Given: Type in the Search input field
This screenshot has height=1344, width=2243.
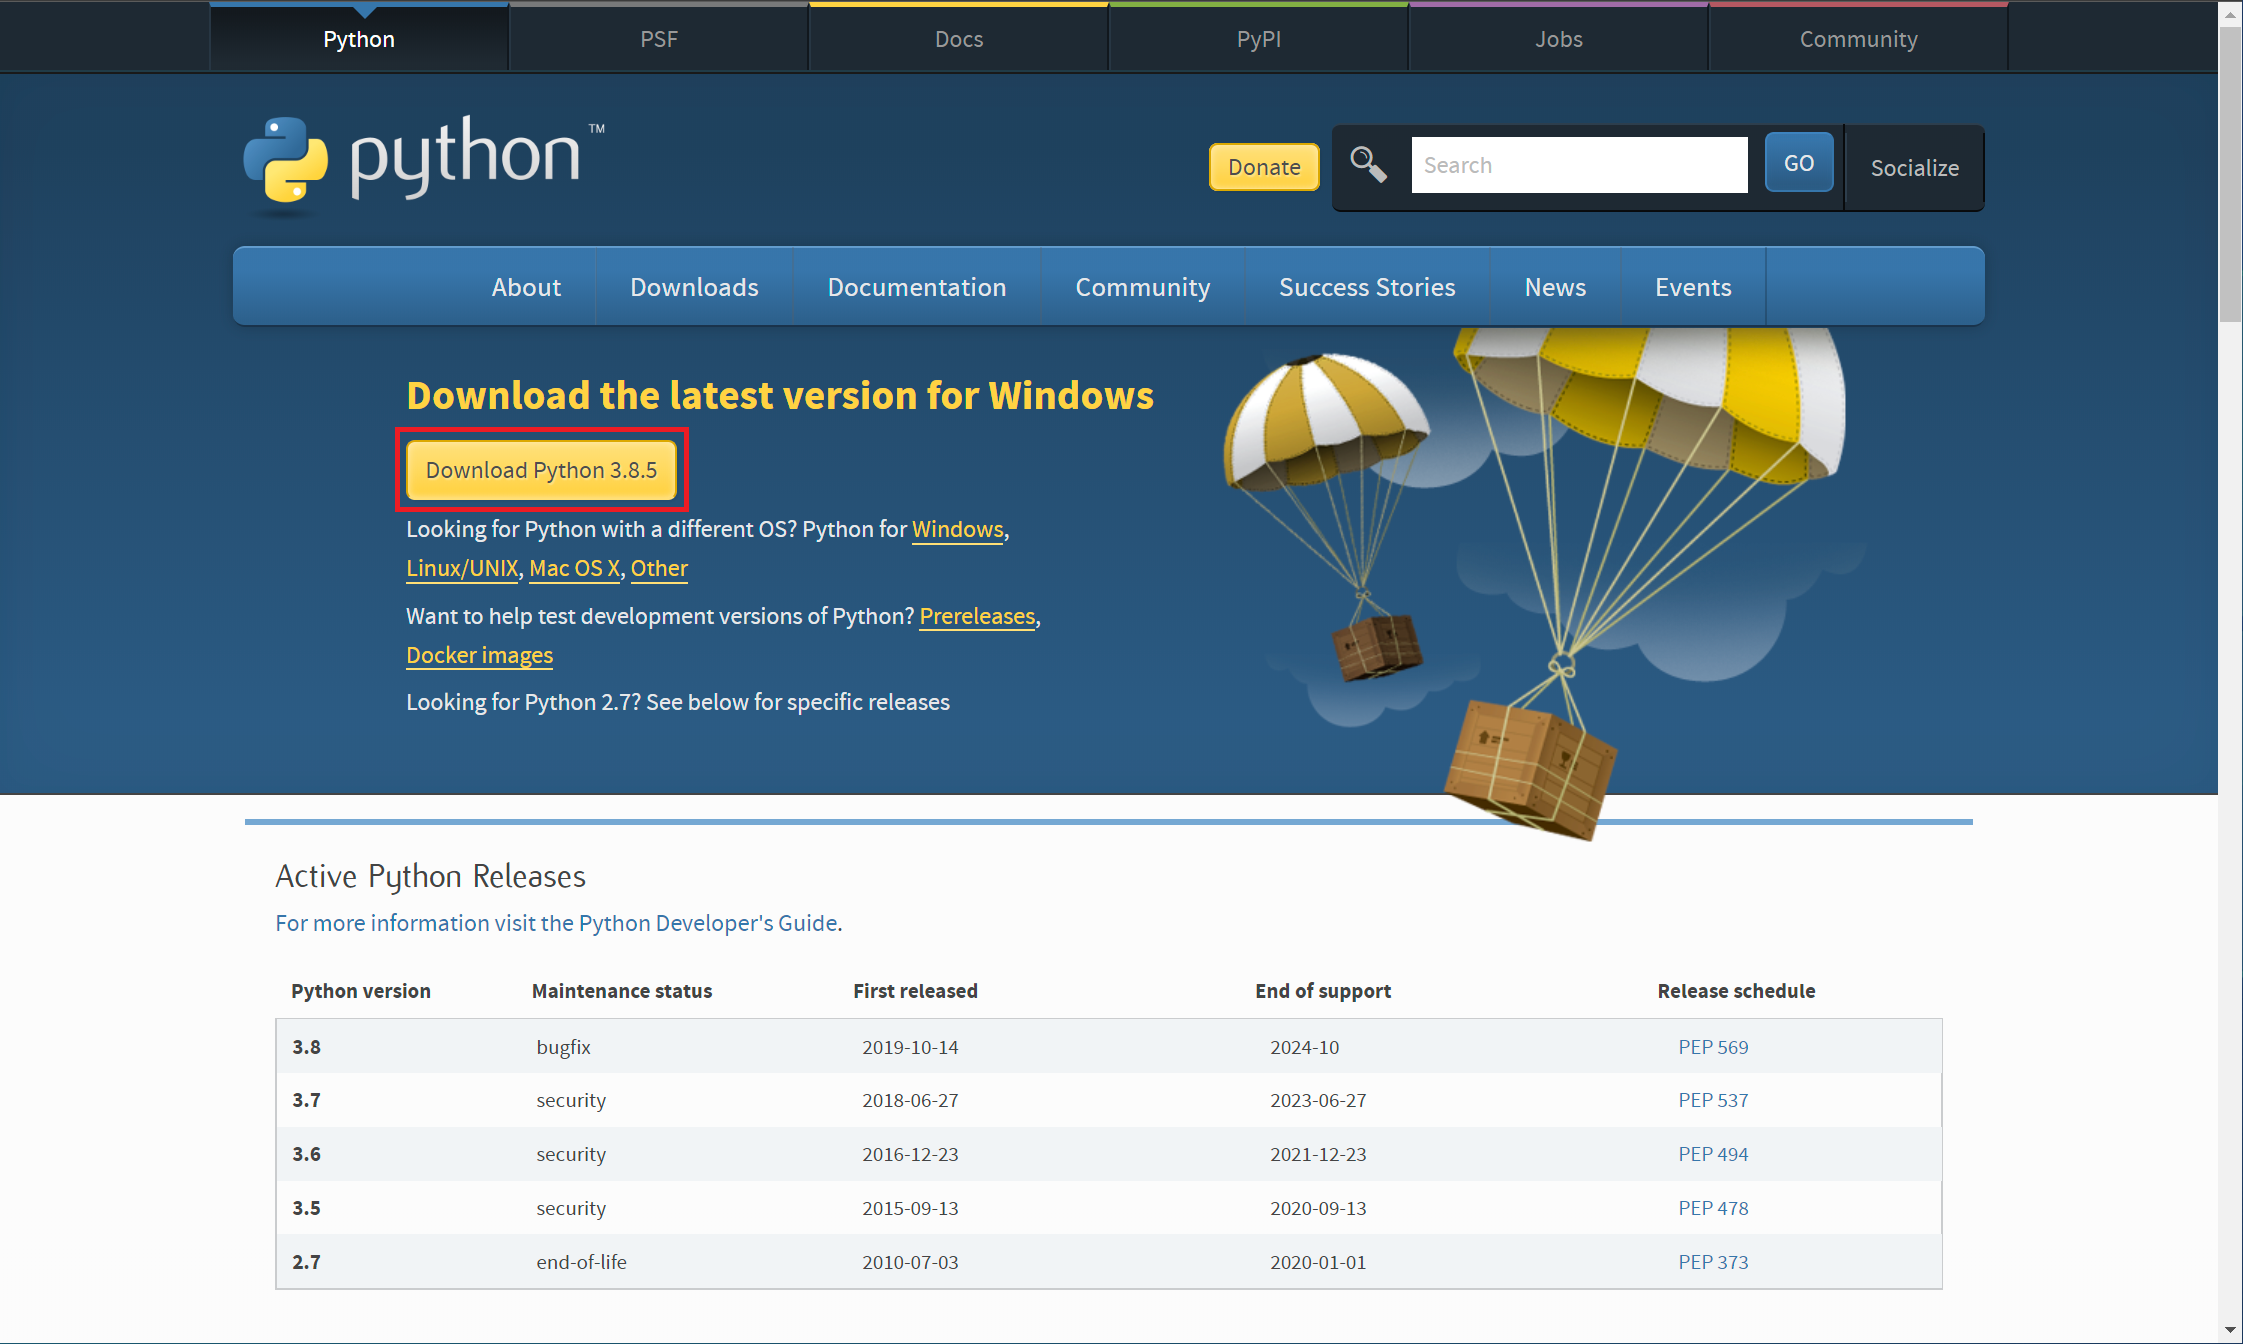Looking at the screenshot, I should [x=1578, y=165].
